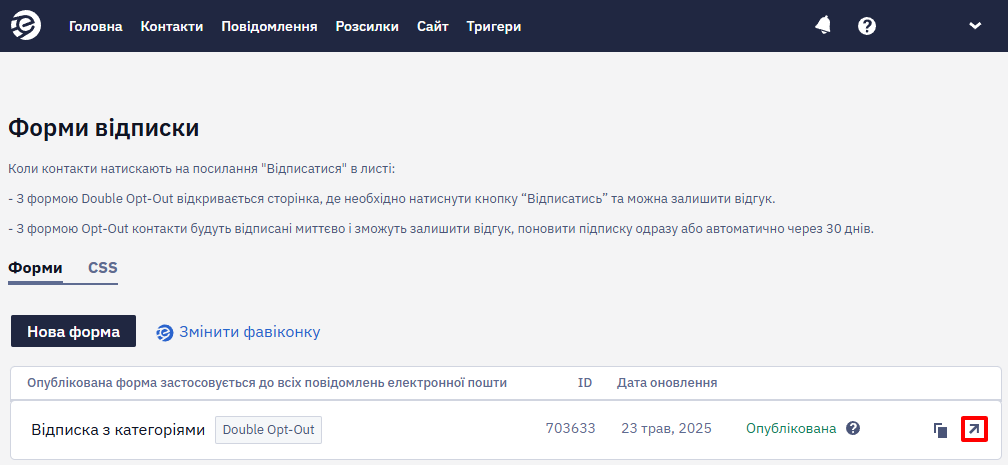Click the Double Opt-Out badge

(268, 430)
